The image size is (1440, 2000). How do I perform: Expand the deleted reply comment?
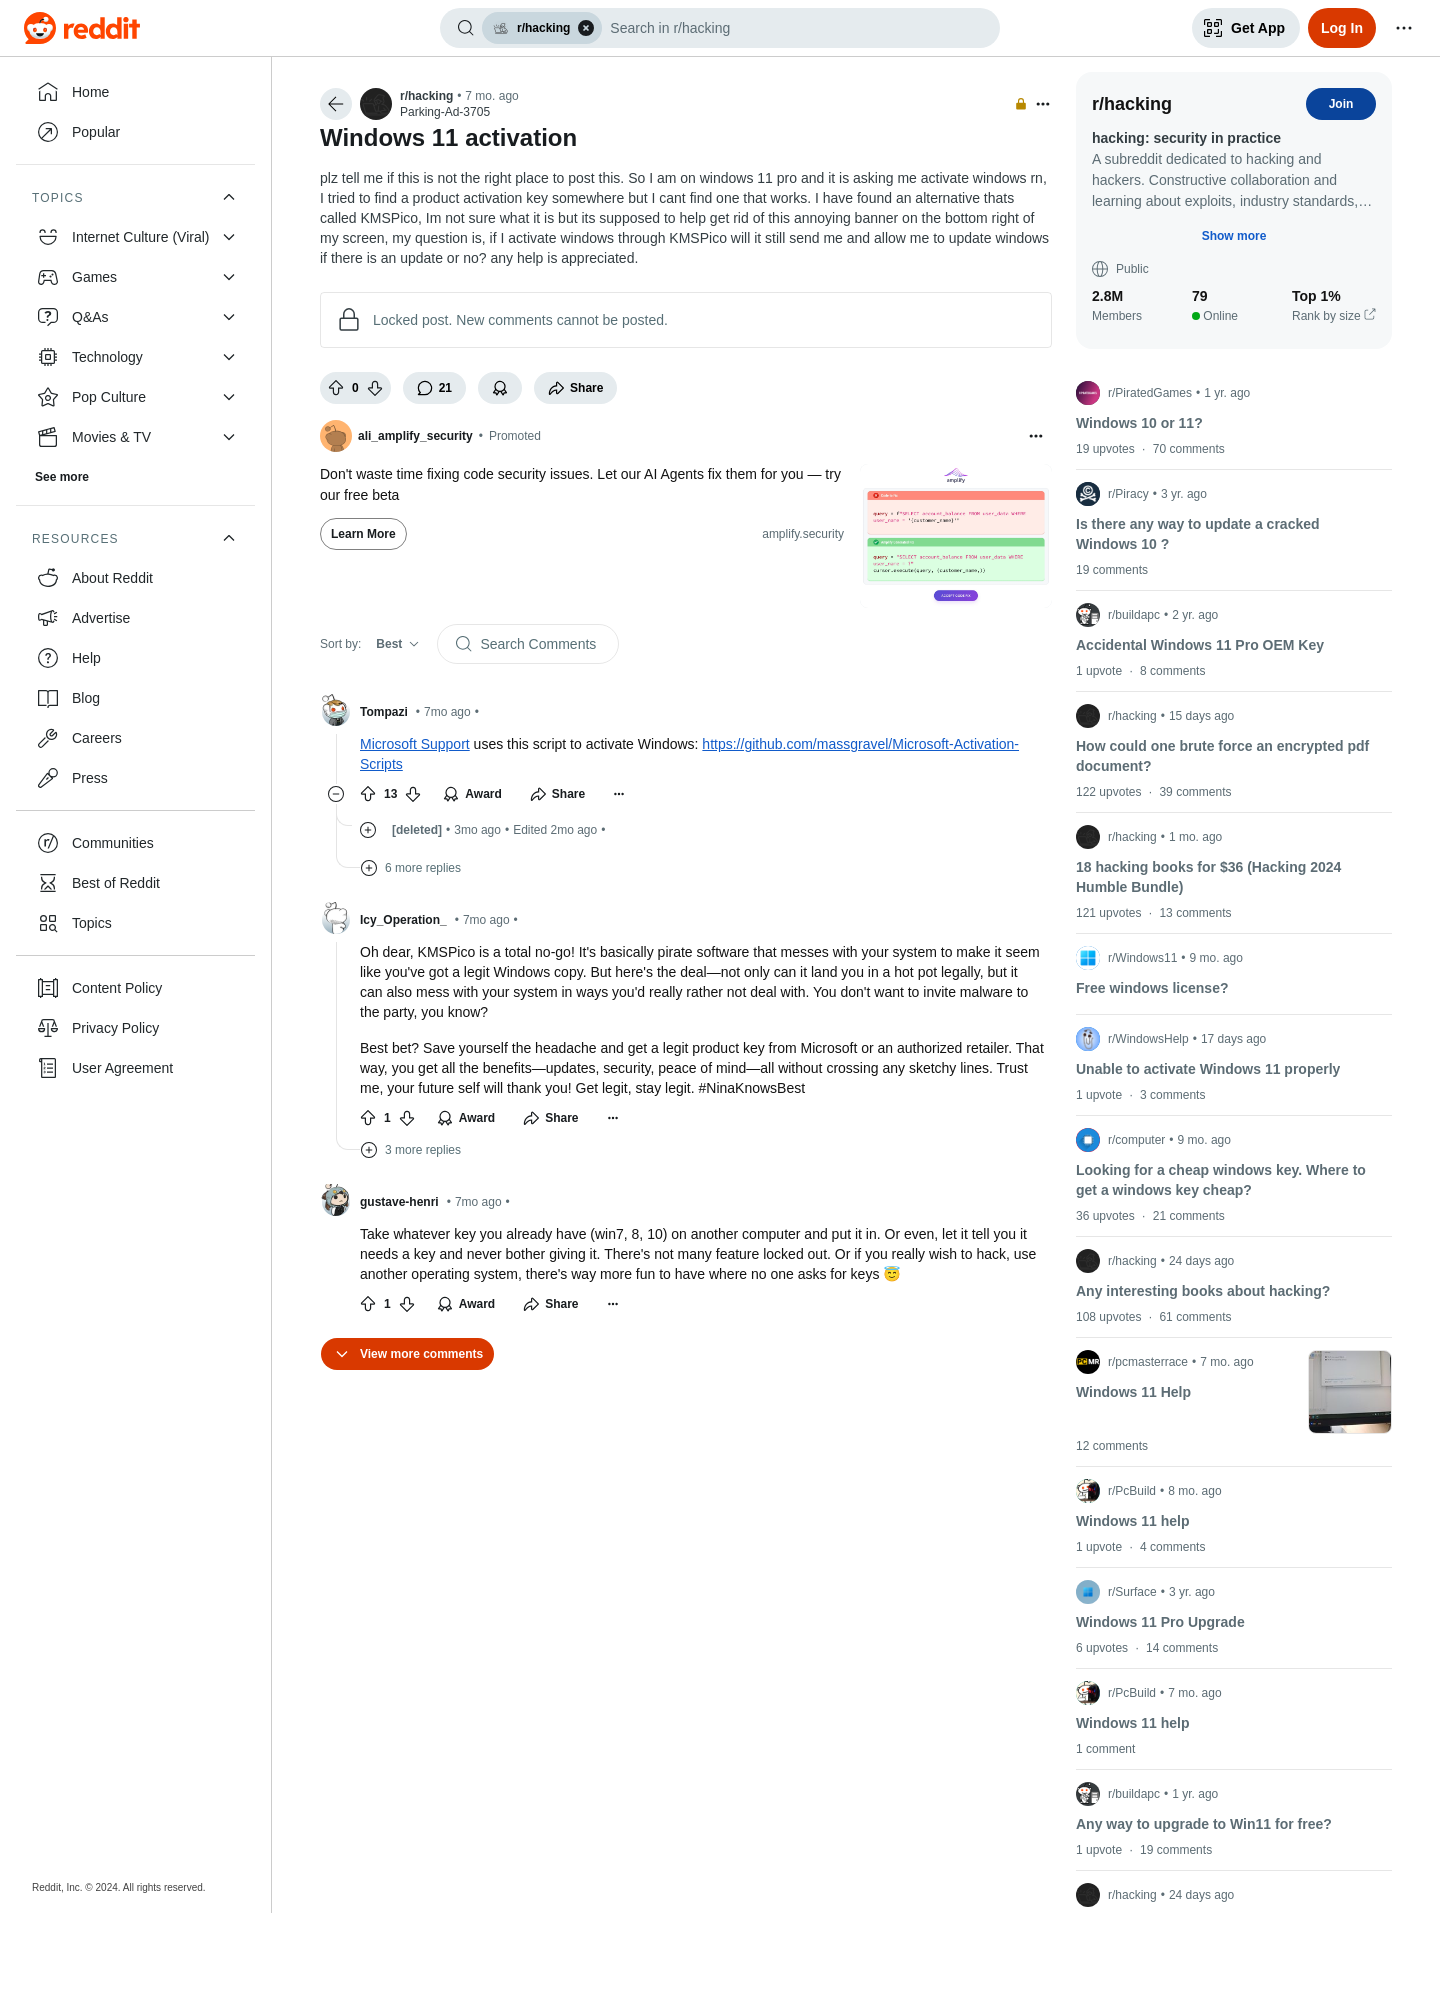pos(368,830)
